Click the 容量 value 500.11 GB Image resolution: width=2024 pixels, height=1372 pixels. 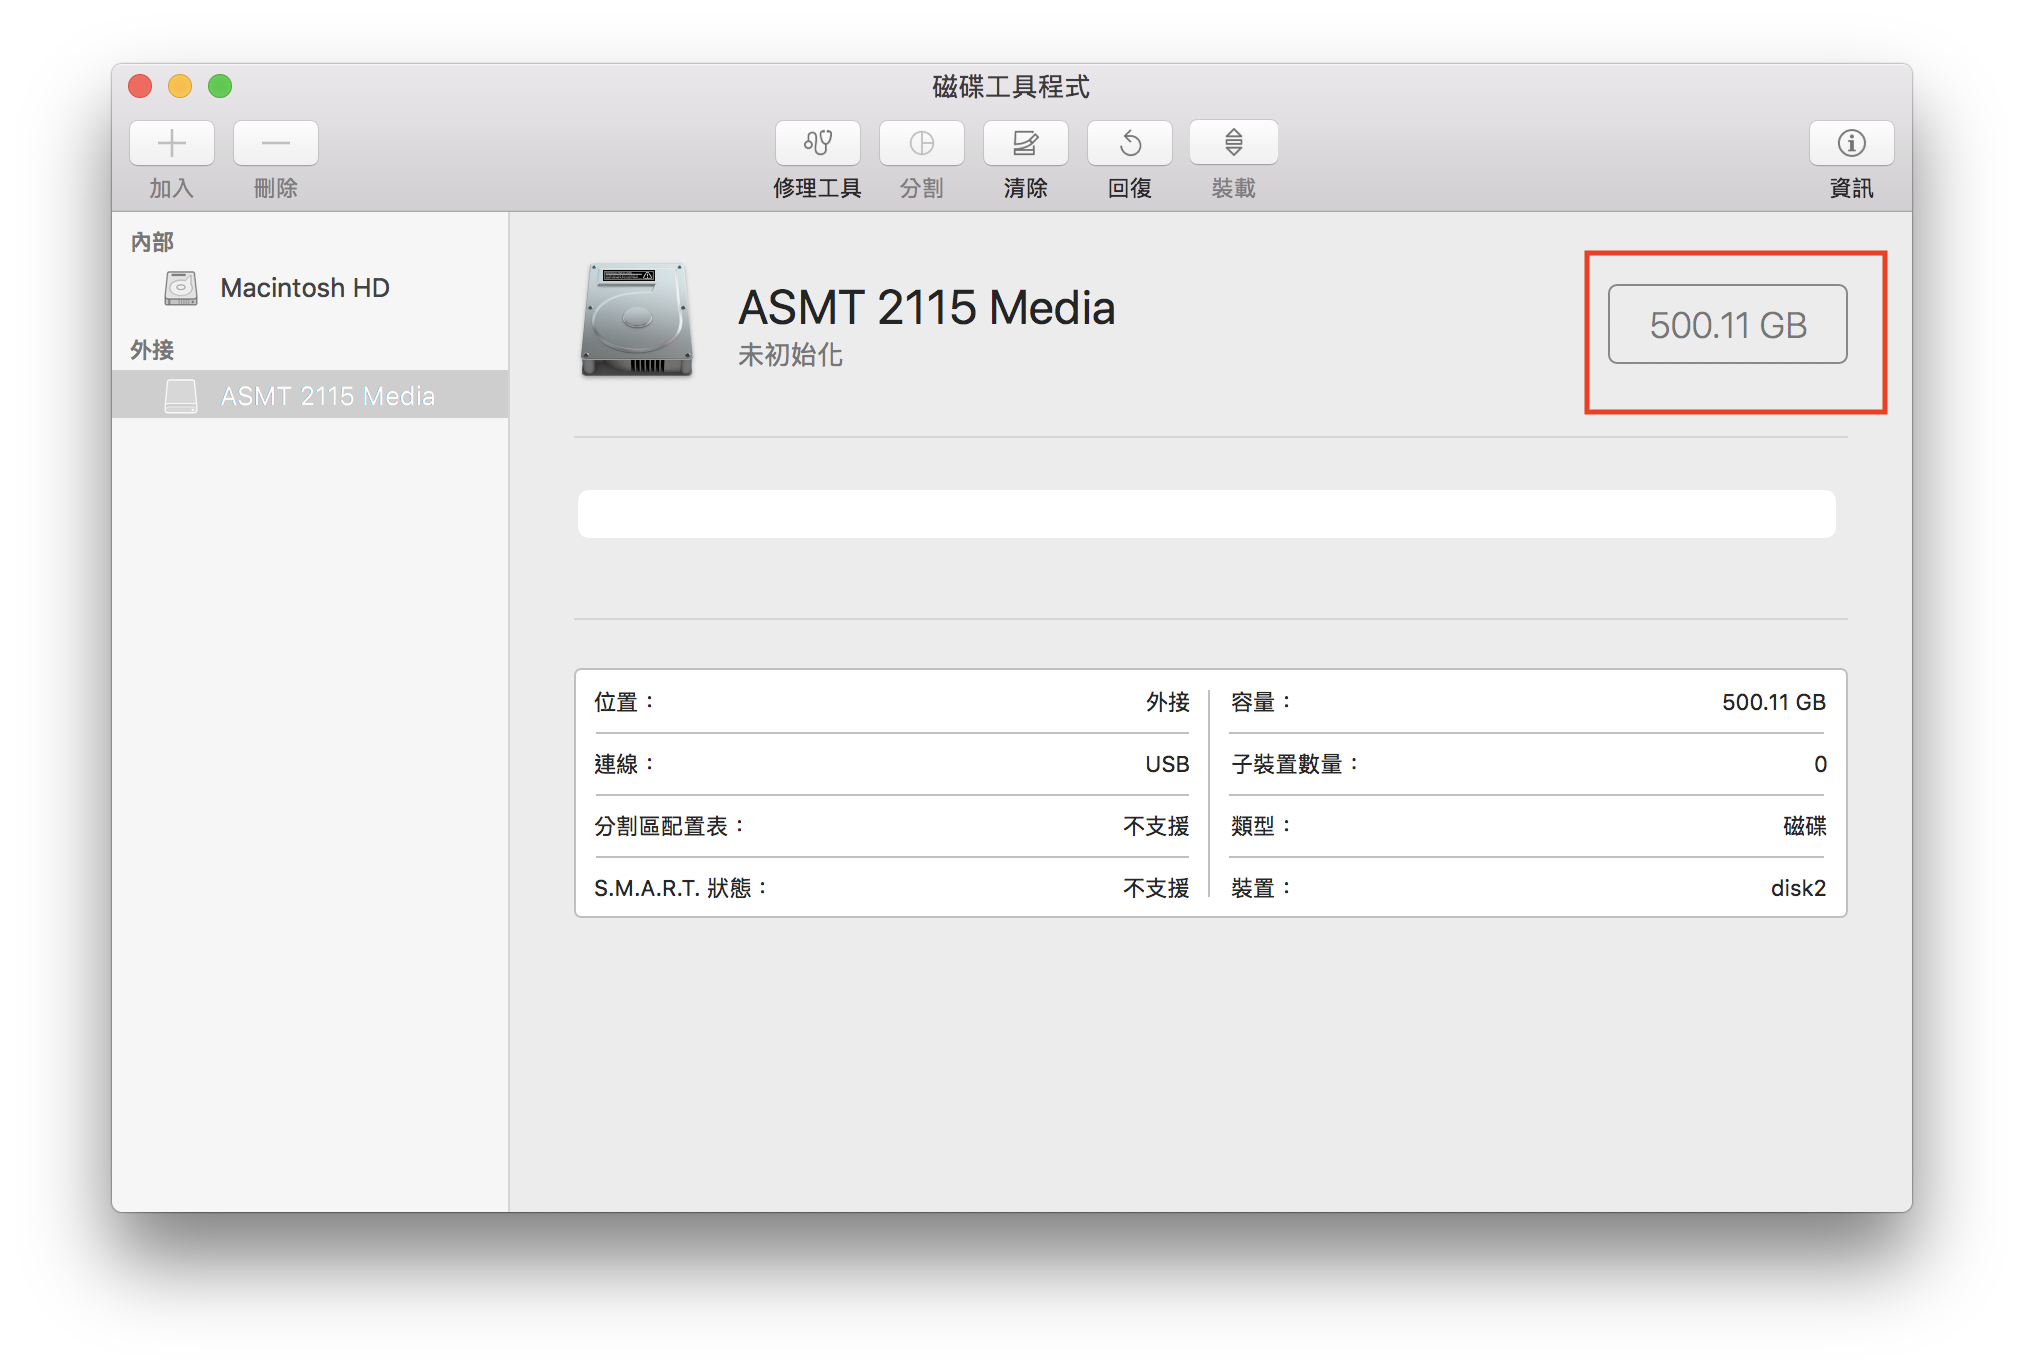pyautogui.click(x=1774, y=702)
